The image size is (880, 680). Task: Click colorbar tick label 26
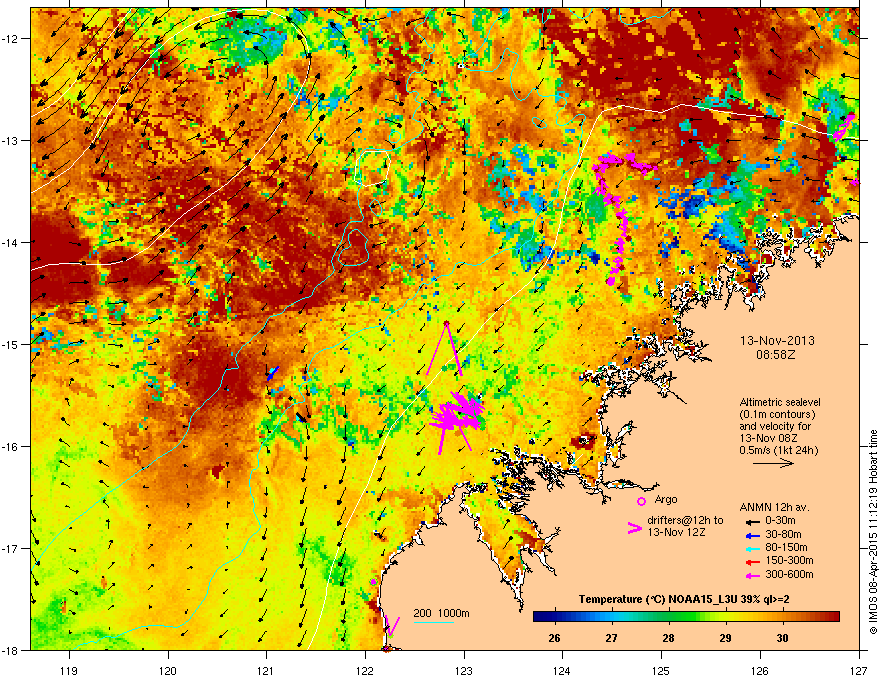[x=554, y=638]
